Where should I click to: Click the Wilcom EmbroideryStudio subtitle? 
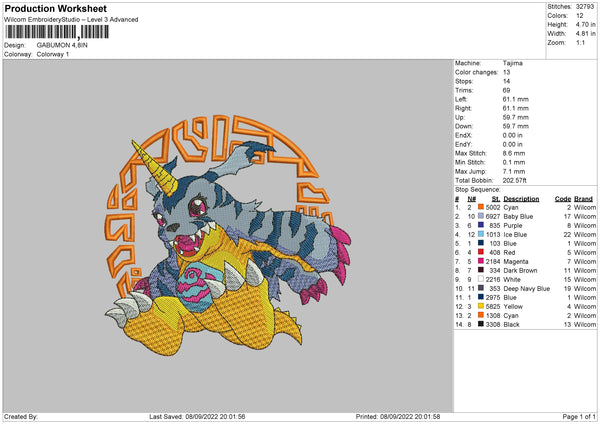[71, 19]
